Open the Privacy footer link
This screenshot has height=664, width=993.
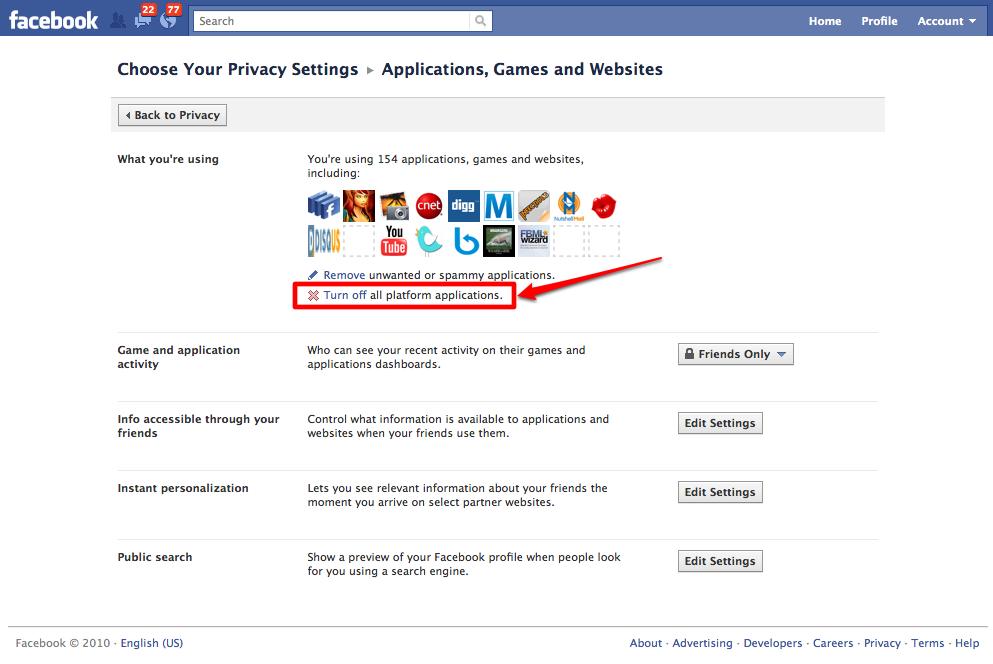tap(882, 643)
